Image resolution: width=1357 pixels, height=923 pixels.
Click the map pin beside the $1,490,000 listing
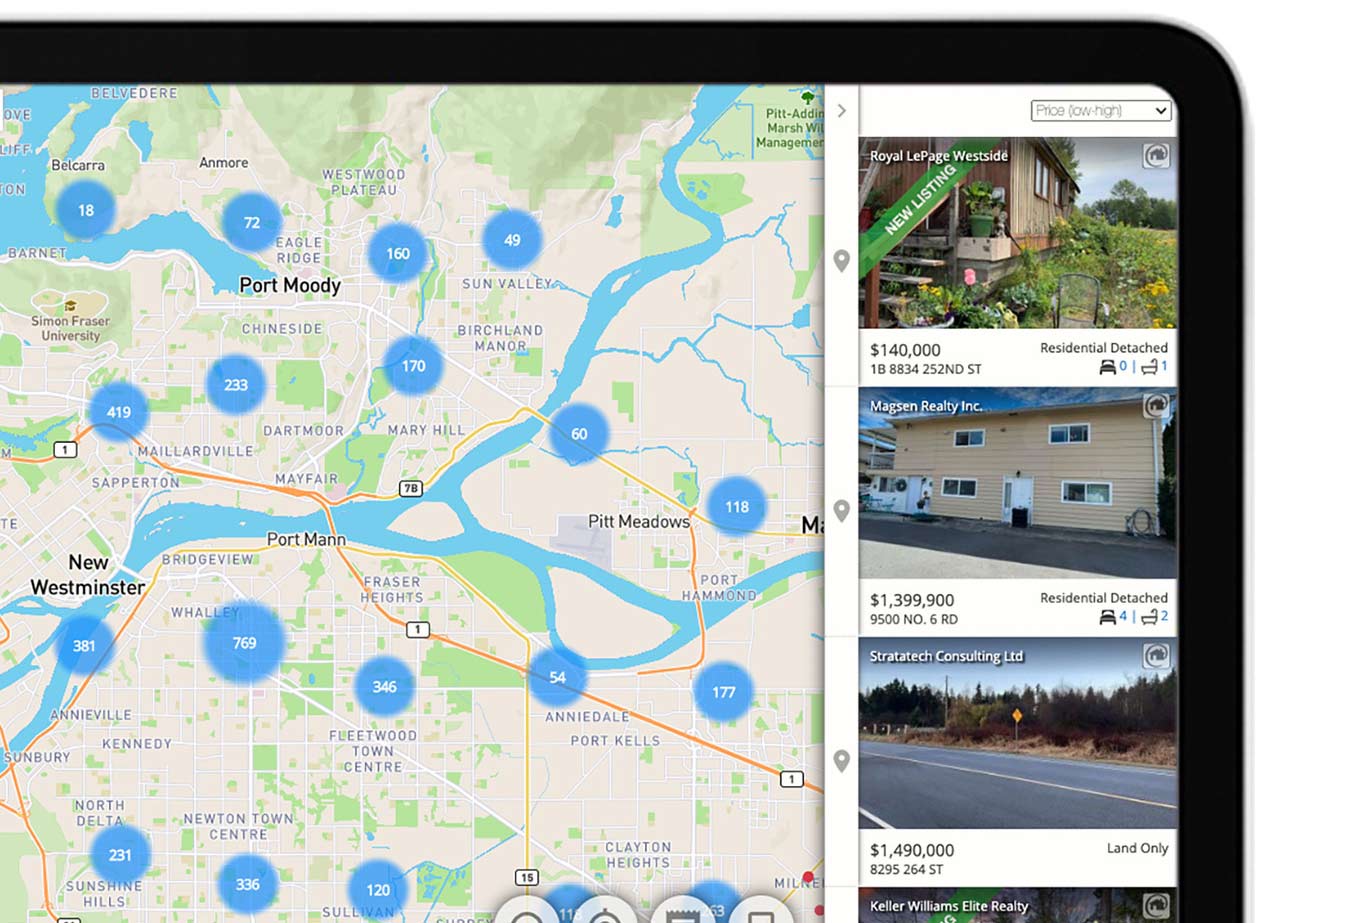pos(842,761)
